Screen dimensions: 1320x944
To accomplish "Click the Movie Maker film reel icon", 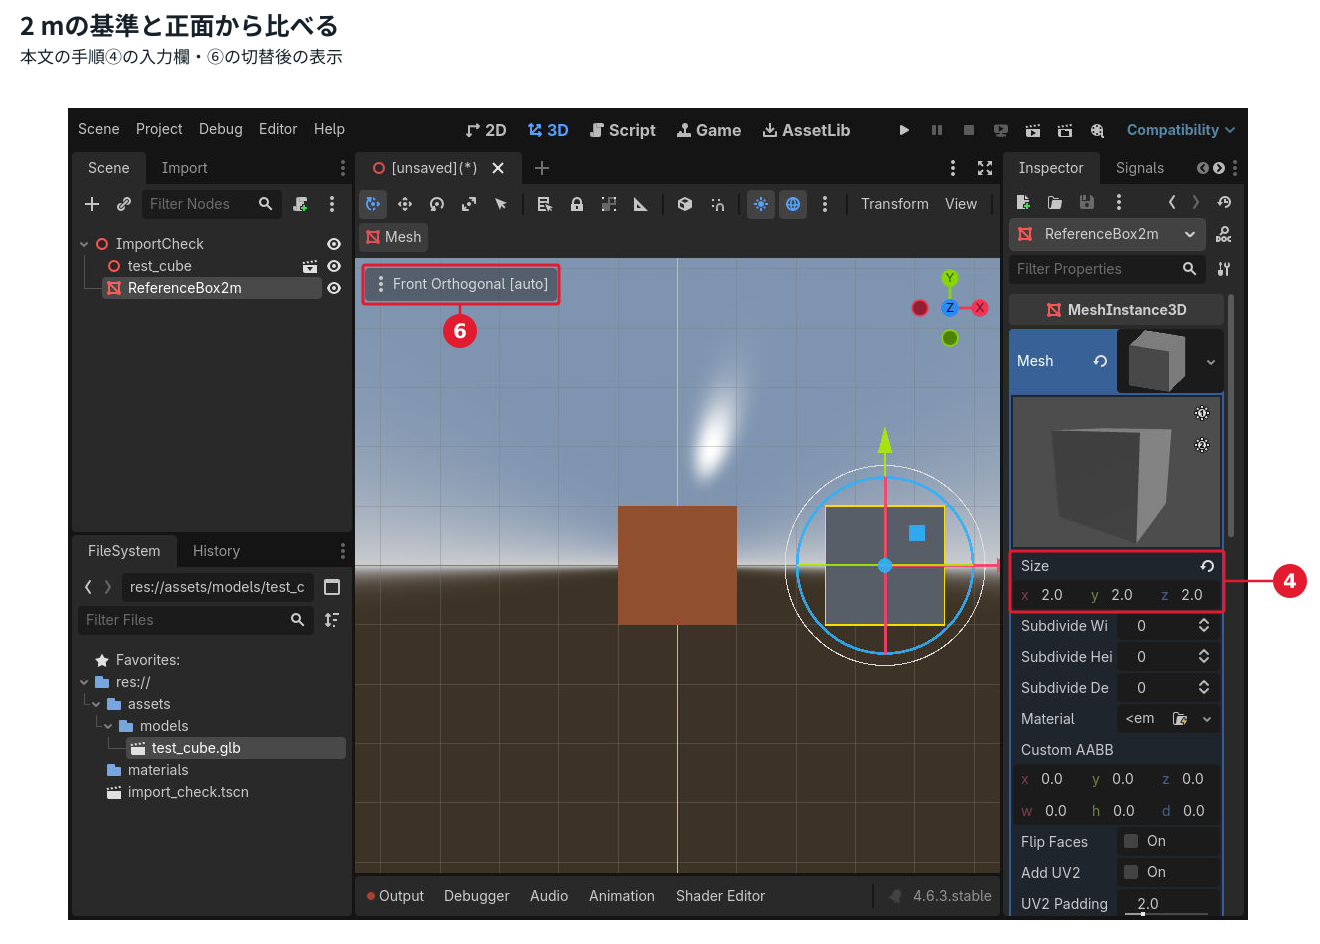I will tap(1097, 130).
